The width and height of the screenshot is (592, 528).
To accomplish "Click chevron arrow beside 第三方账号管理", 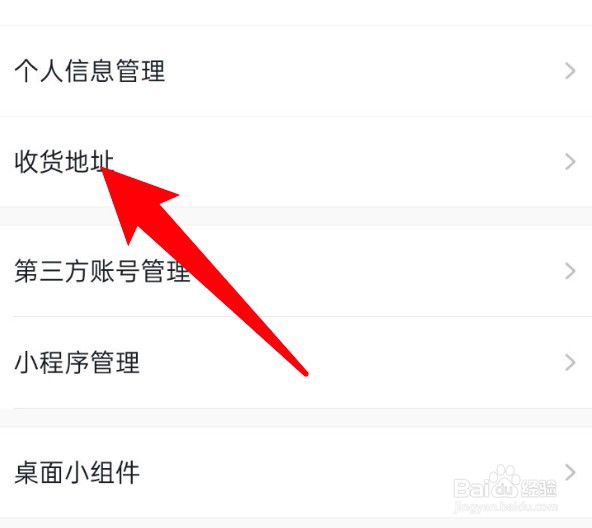I will click(570, 271).
